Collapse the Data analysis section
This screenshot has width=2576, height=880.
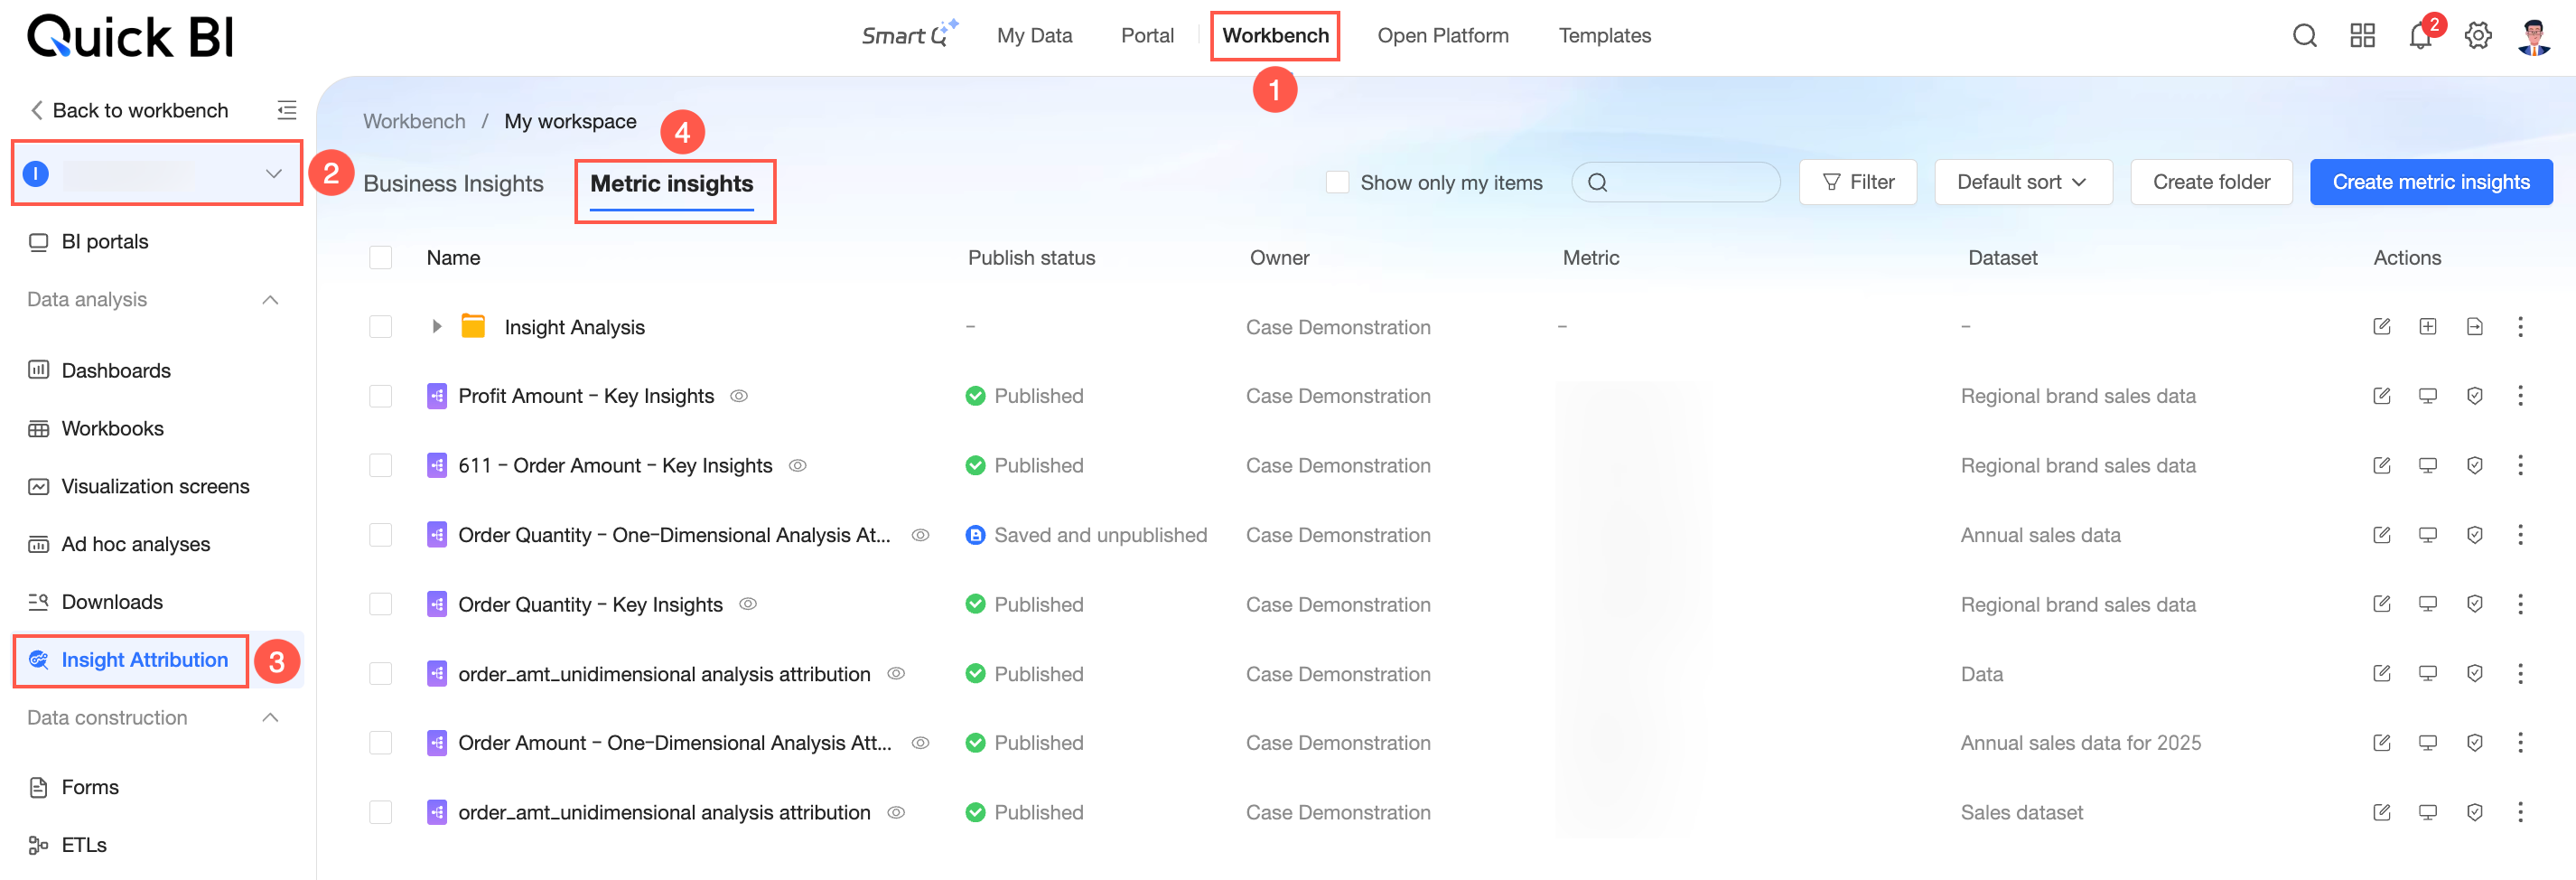[x=270, y=300]
